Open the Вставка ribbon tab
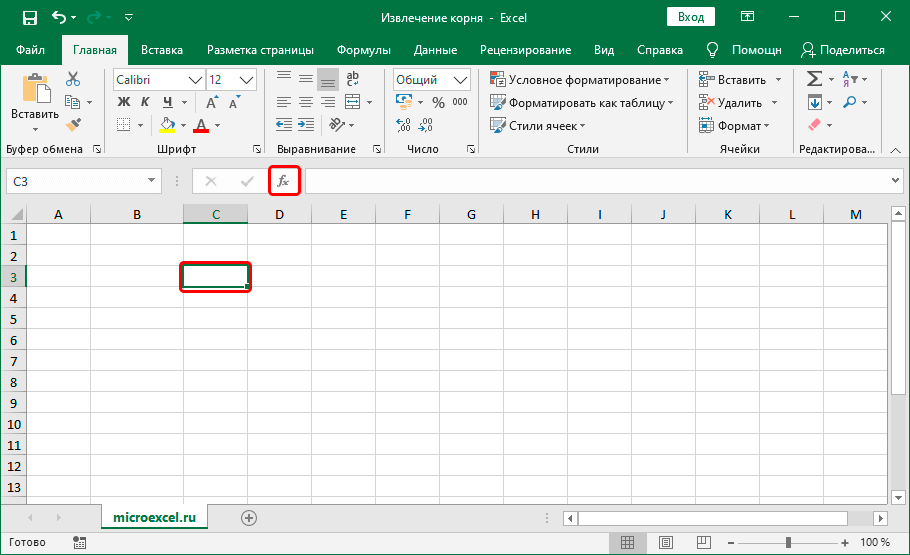910x555 pixels. [161, 50]
